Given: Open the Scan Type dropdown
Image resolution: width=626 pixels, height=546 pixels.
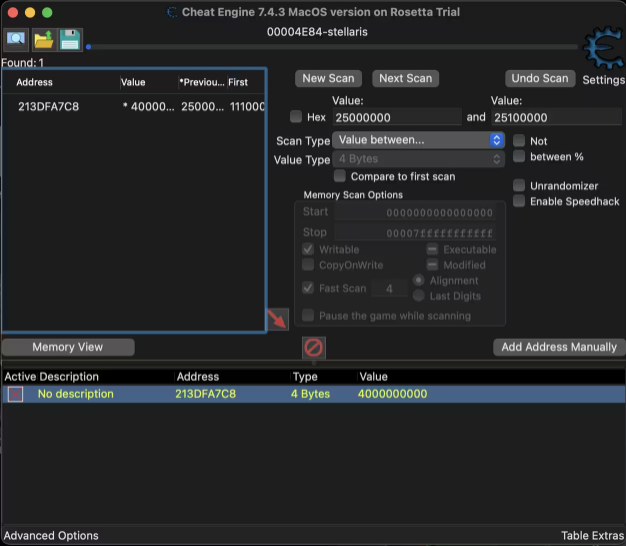Looking at the screenshot, I should click(418, 140).
